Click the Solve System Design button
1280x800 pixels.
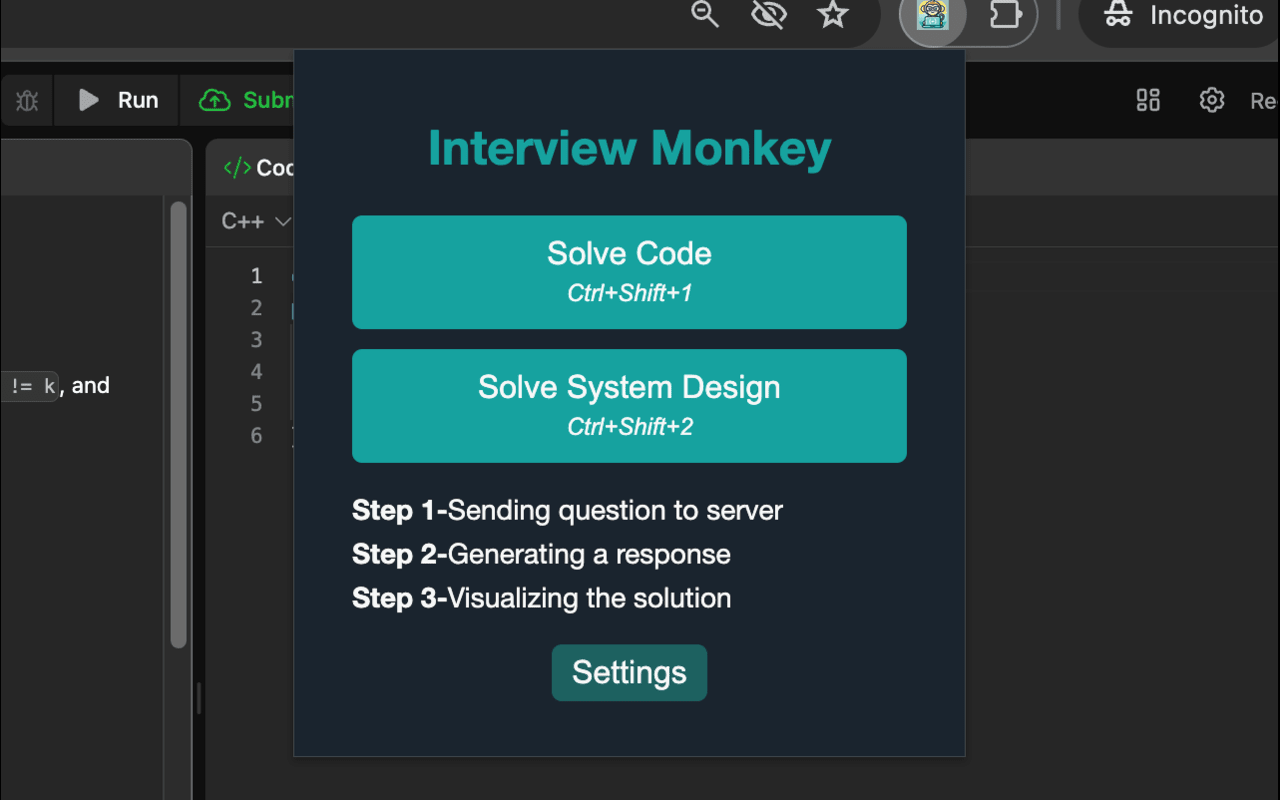(x=629, y=405)
